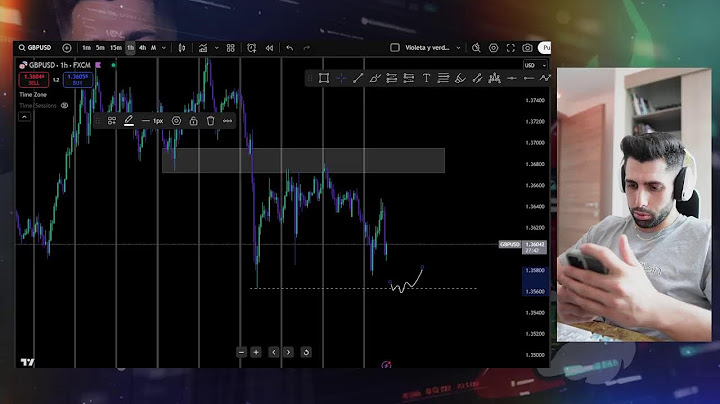Screen dimensions: 720x404
Task: Click the blue BUY price button
Action: tap(78, 80)
